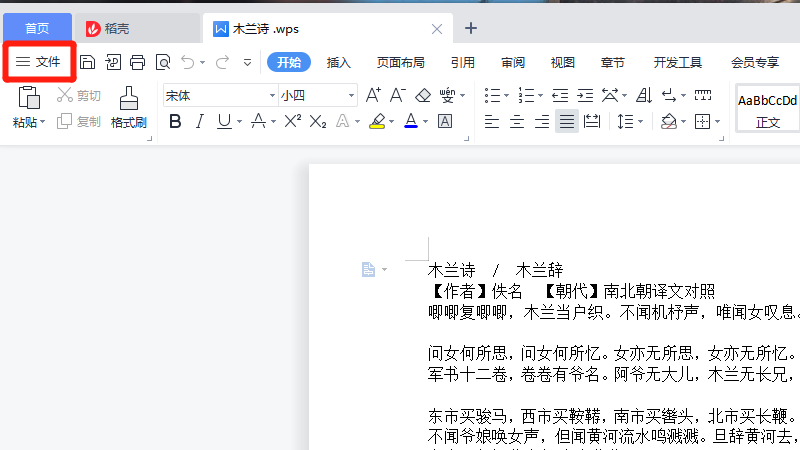Toggle justified text alignment
The width and height of the screenshot is (800, 450).
(566, 122)
